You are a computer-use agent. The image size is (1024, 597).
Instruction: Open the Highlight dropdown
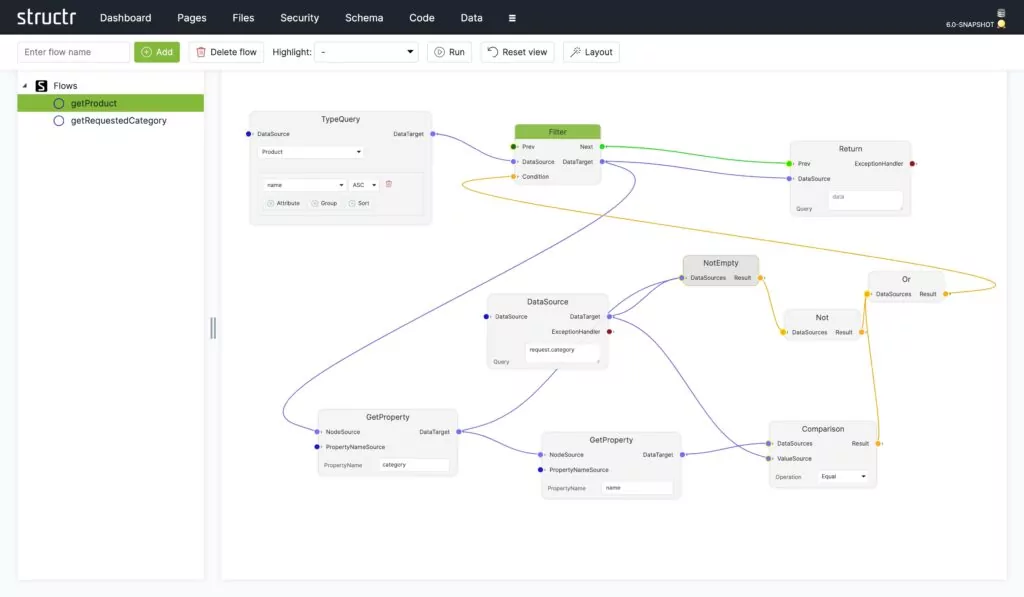[366, 52]
